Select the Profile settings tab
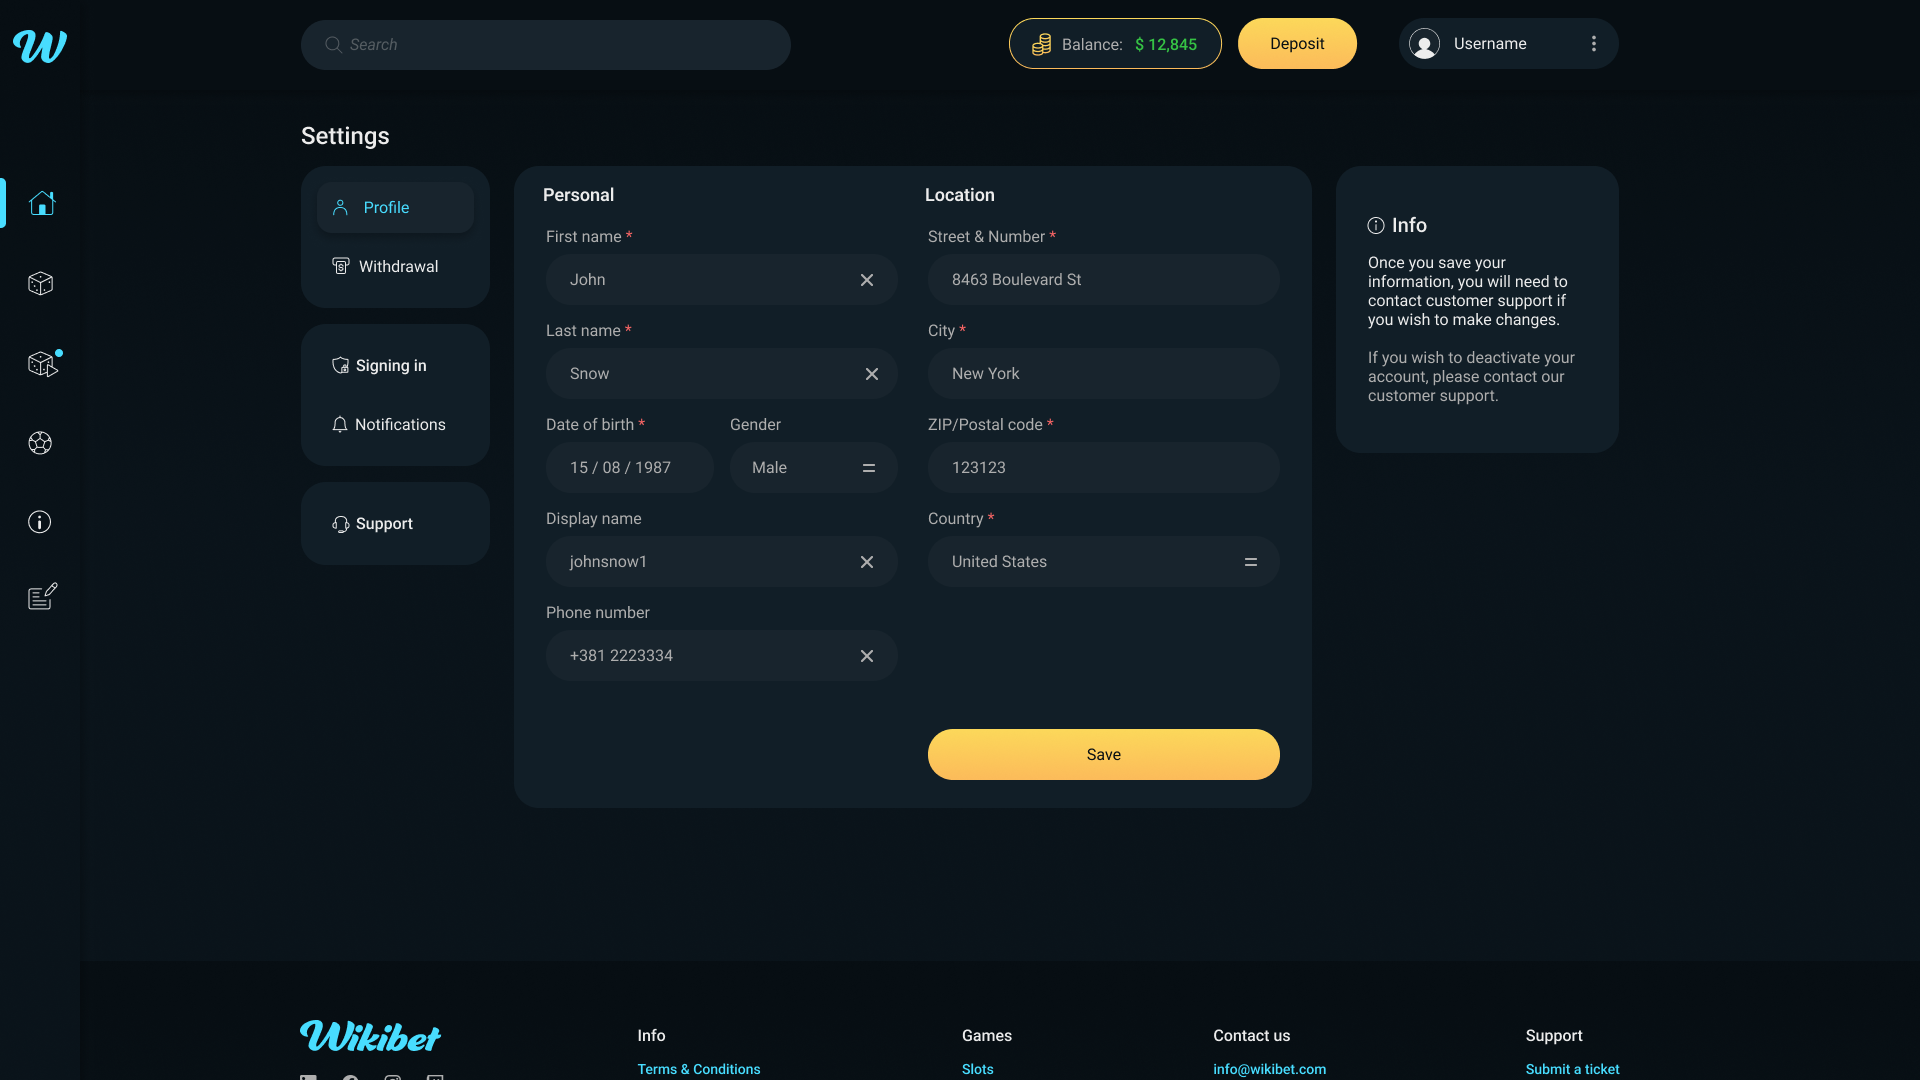 point(395,208)
